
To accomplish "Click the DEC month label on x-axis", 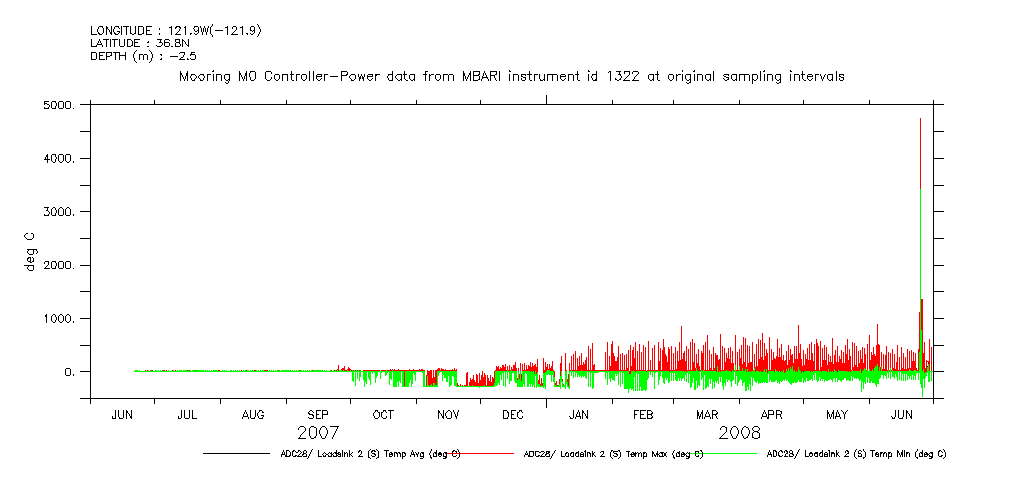I will coord(512,415).
